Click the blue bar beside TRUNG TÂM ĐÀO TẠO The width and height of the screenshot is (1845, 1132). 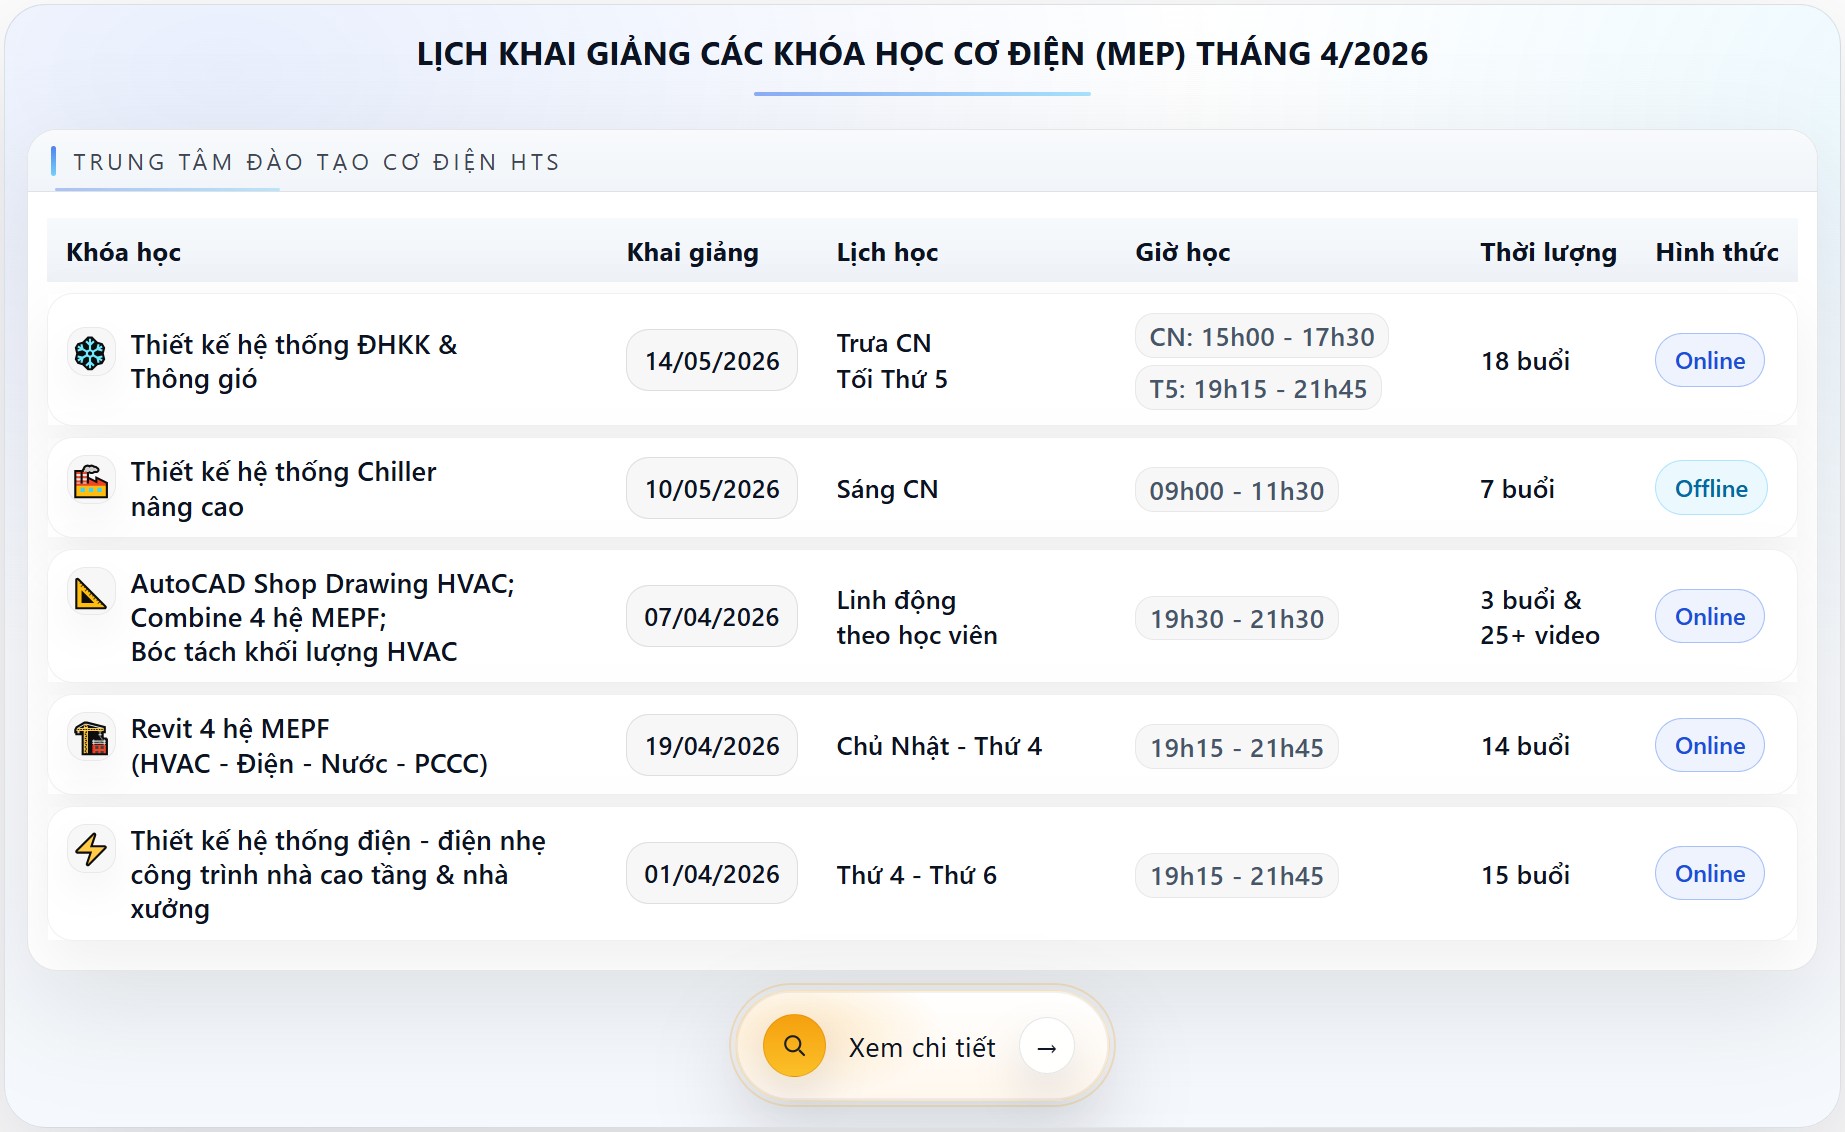pyautogui.click(x=55, y=161)
